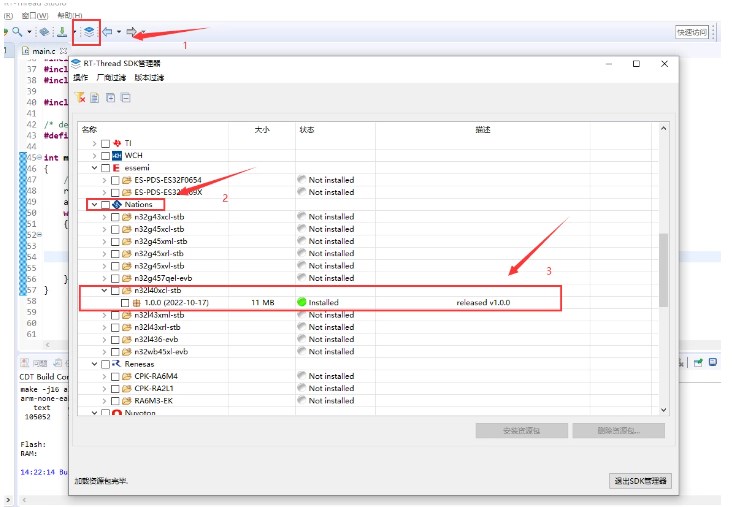The height and width of the screenshot is (507, 742).
Task: Click the Nations vendor logo icon
Action: (x=117, y=205)
